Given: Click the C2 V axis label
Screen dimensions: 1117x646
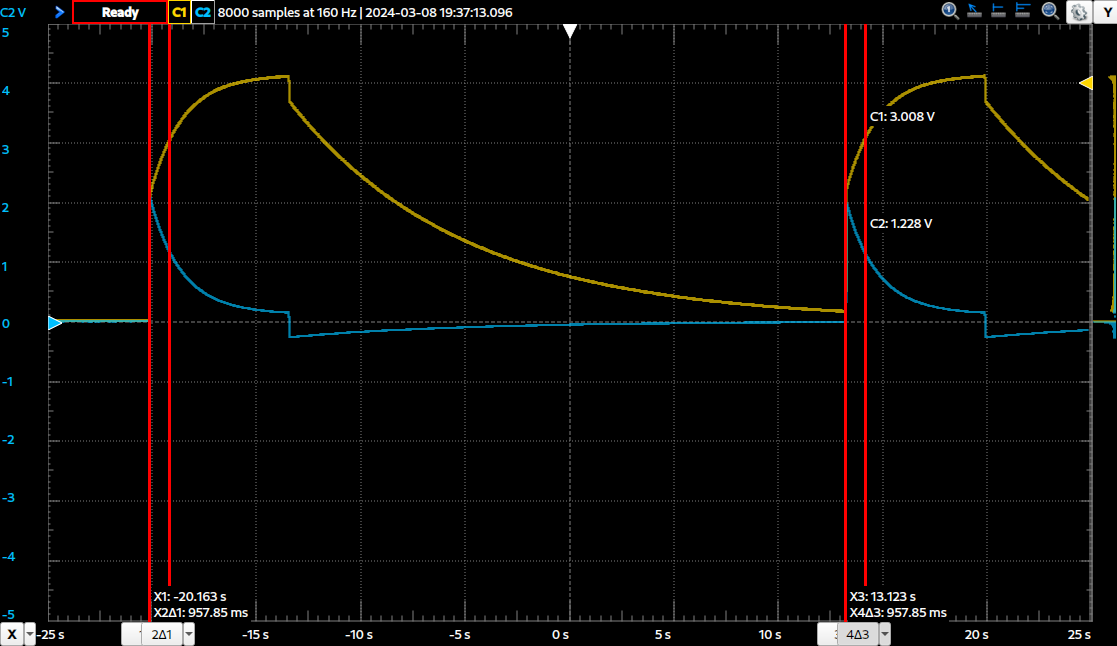Looking at the screenshot, I should [14, 12].
